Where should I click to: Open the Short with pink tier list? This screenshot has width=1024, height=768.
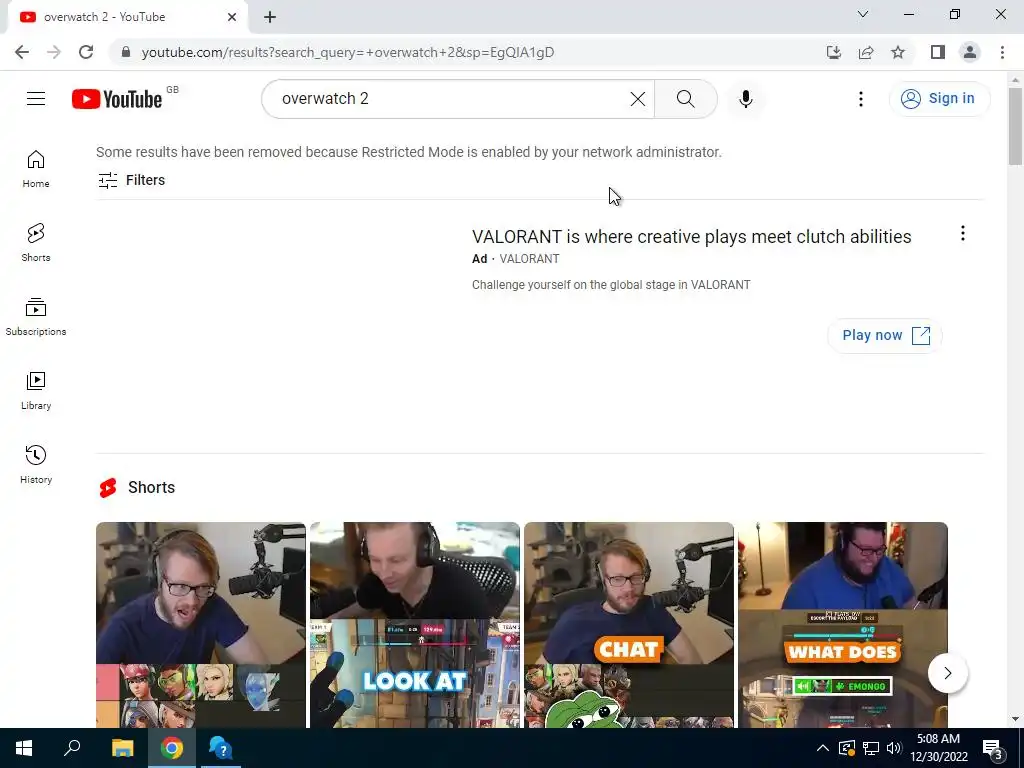(200, 624)
